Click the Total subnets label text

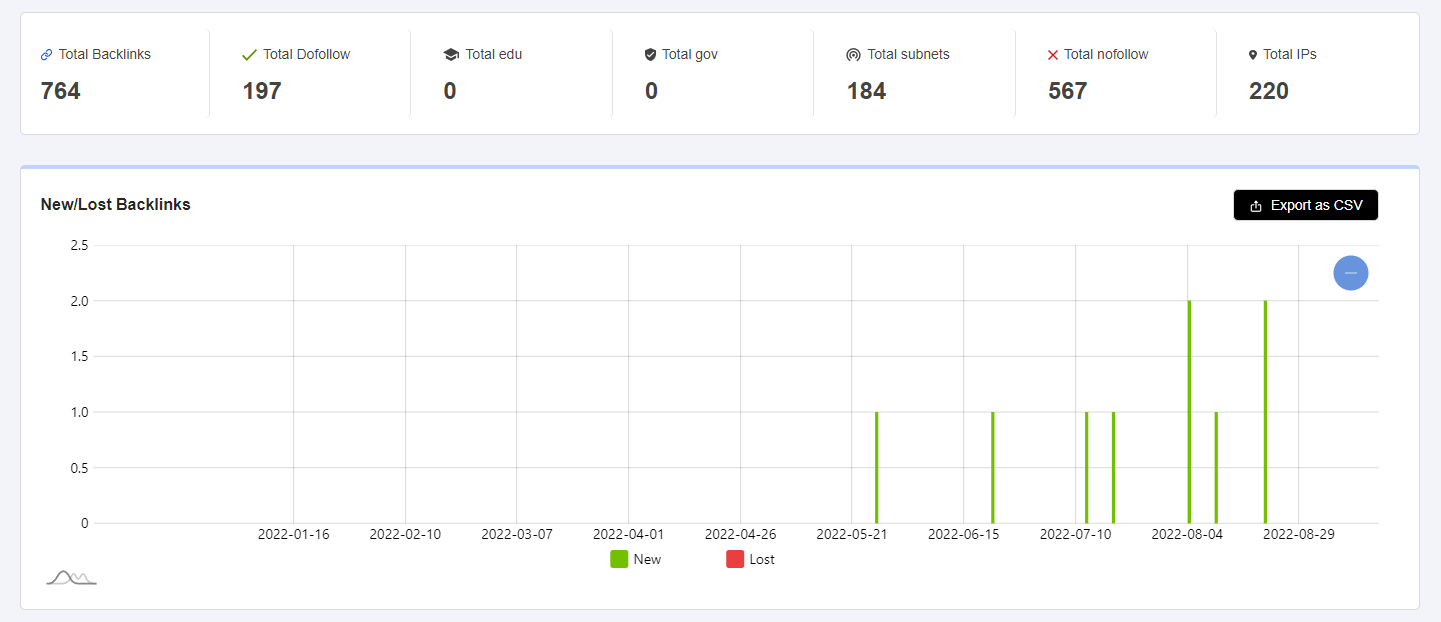click(x=909, y=55)
